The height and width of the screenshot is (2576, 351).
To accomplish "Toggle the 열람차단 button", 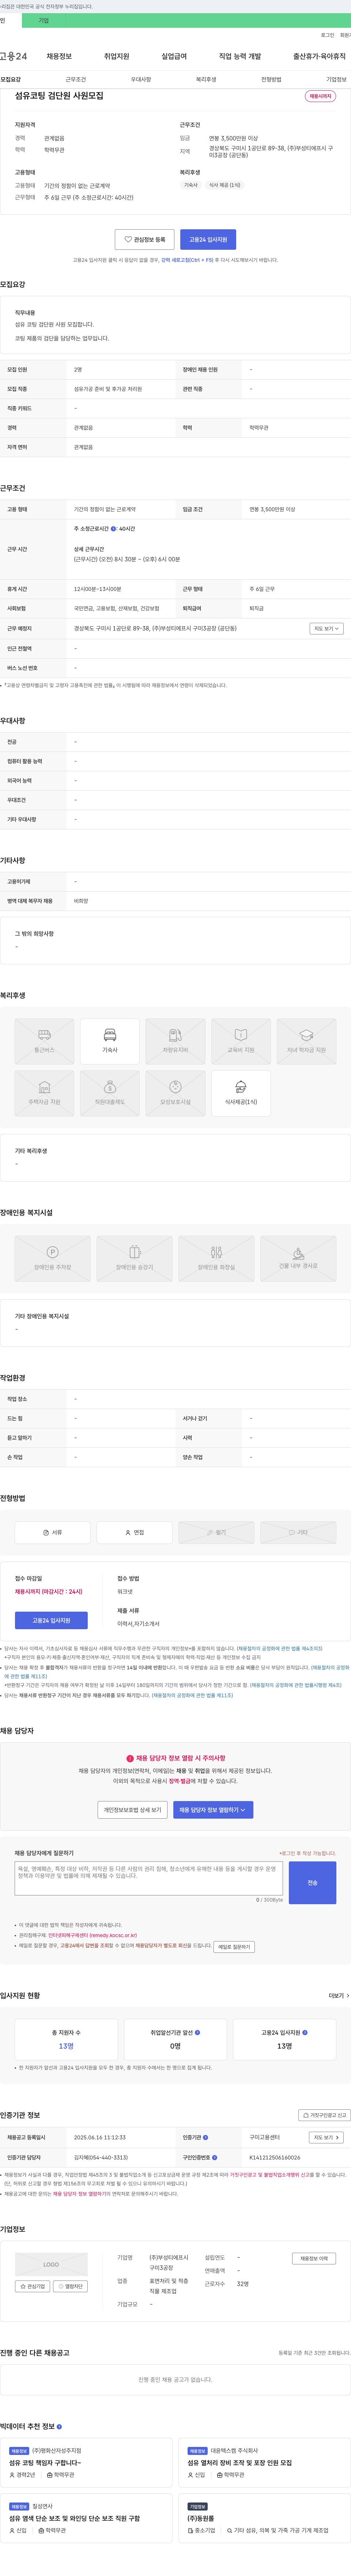I will coord(70,2286).
